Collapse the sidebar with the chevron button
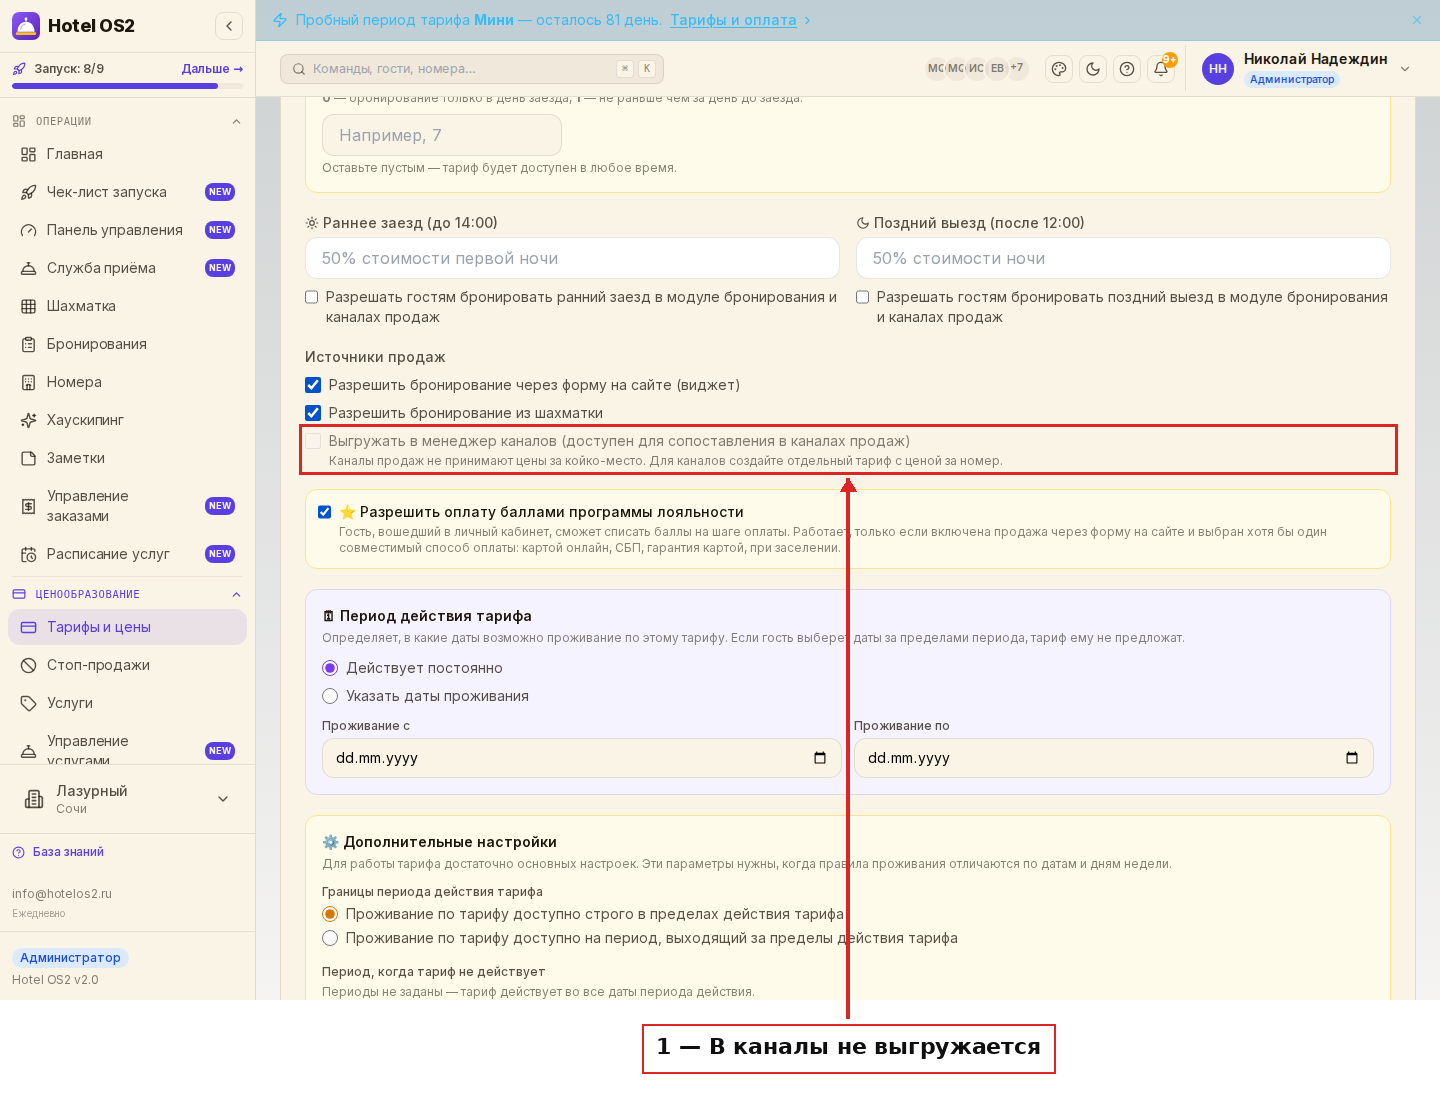1440x1097 pixels. coord(229,26)
